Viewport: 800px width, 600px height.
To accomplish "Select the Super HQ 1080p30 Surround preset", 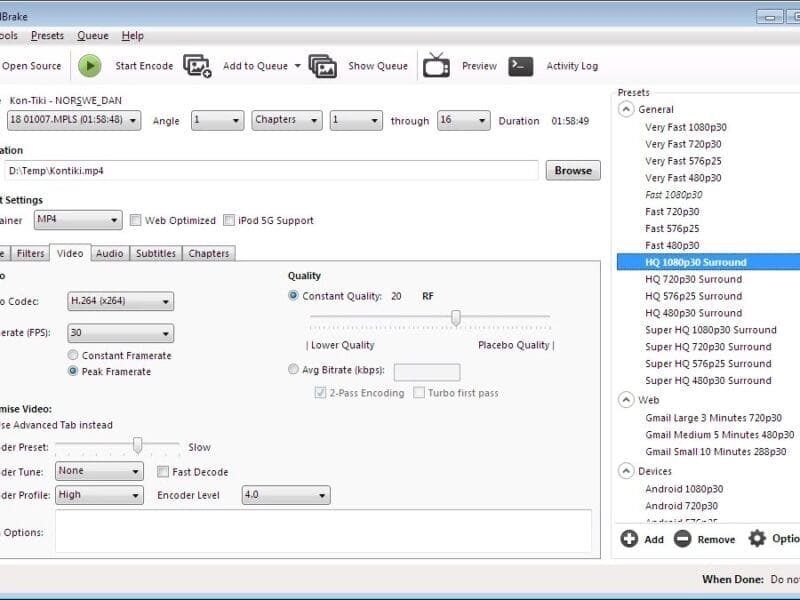I will (710, 330).
